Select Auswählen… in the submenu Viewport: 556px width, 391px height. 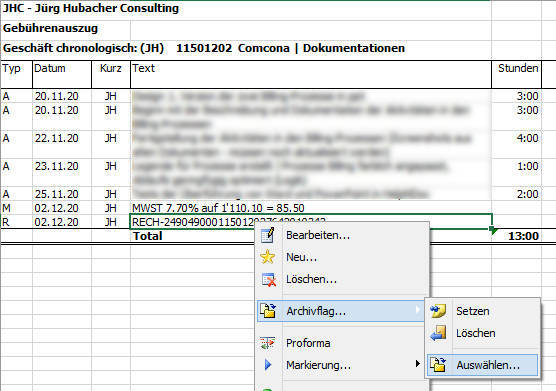(x=488, y=365)
